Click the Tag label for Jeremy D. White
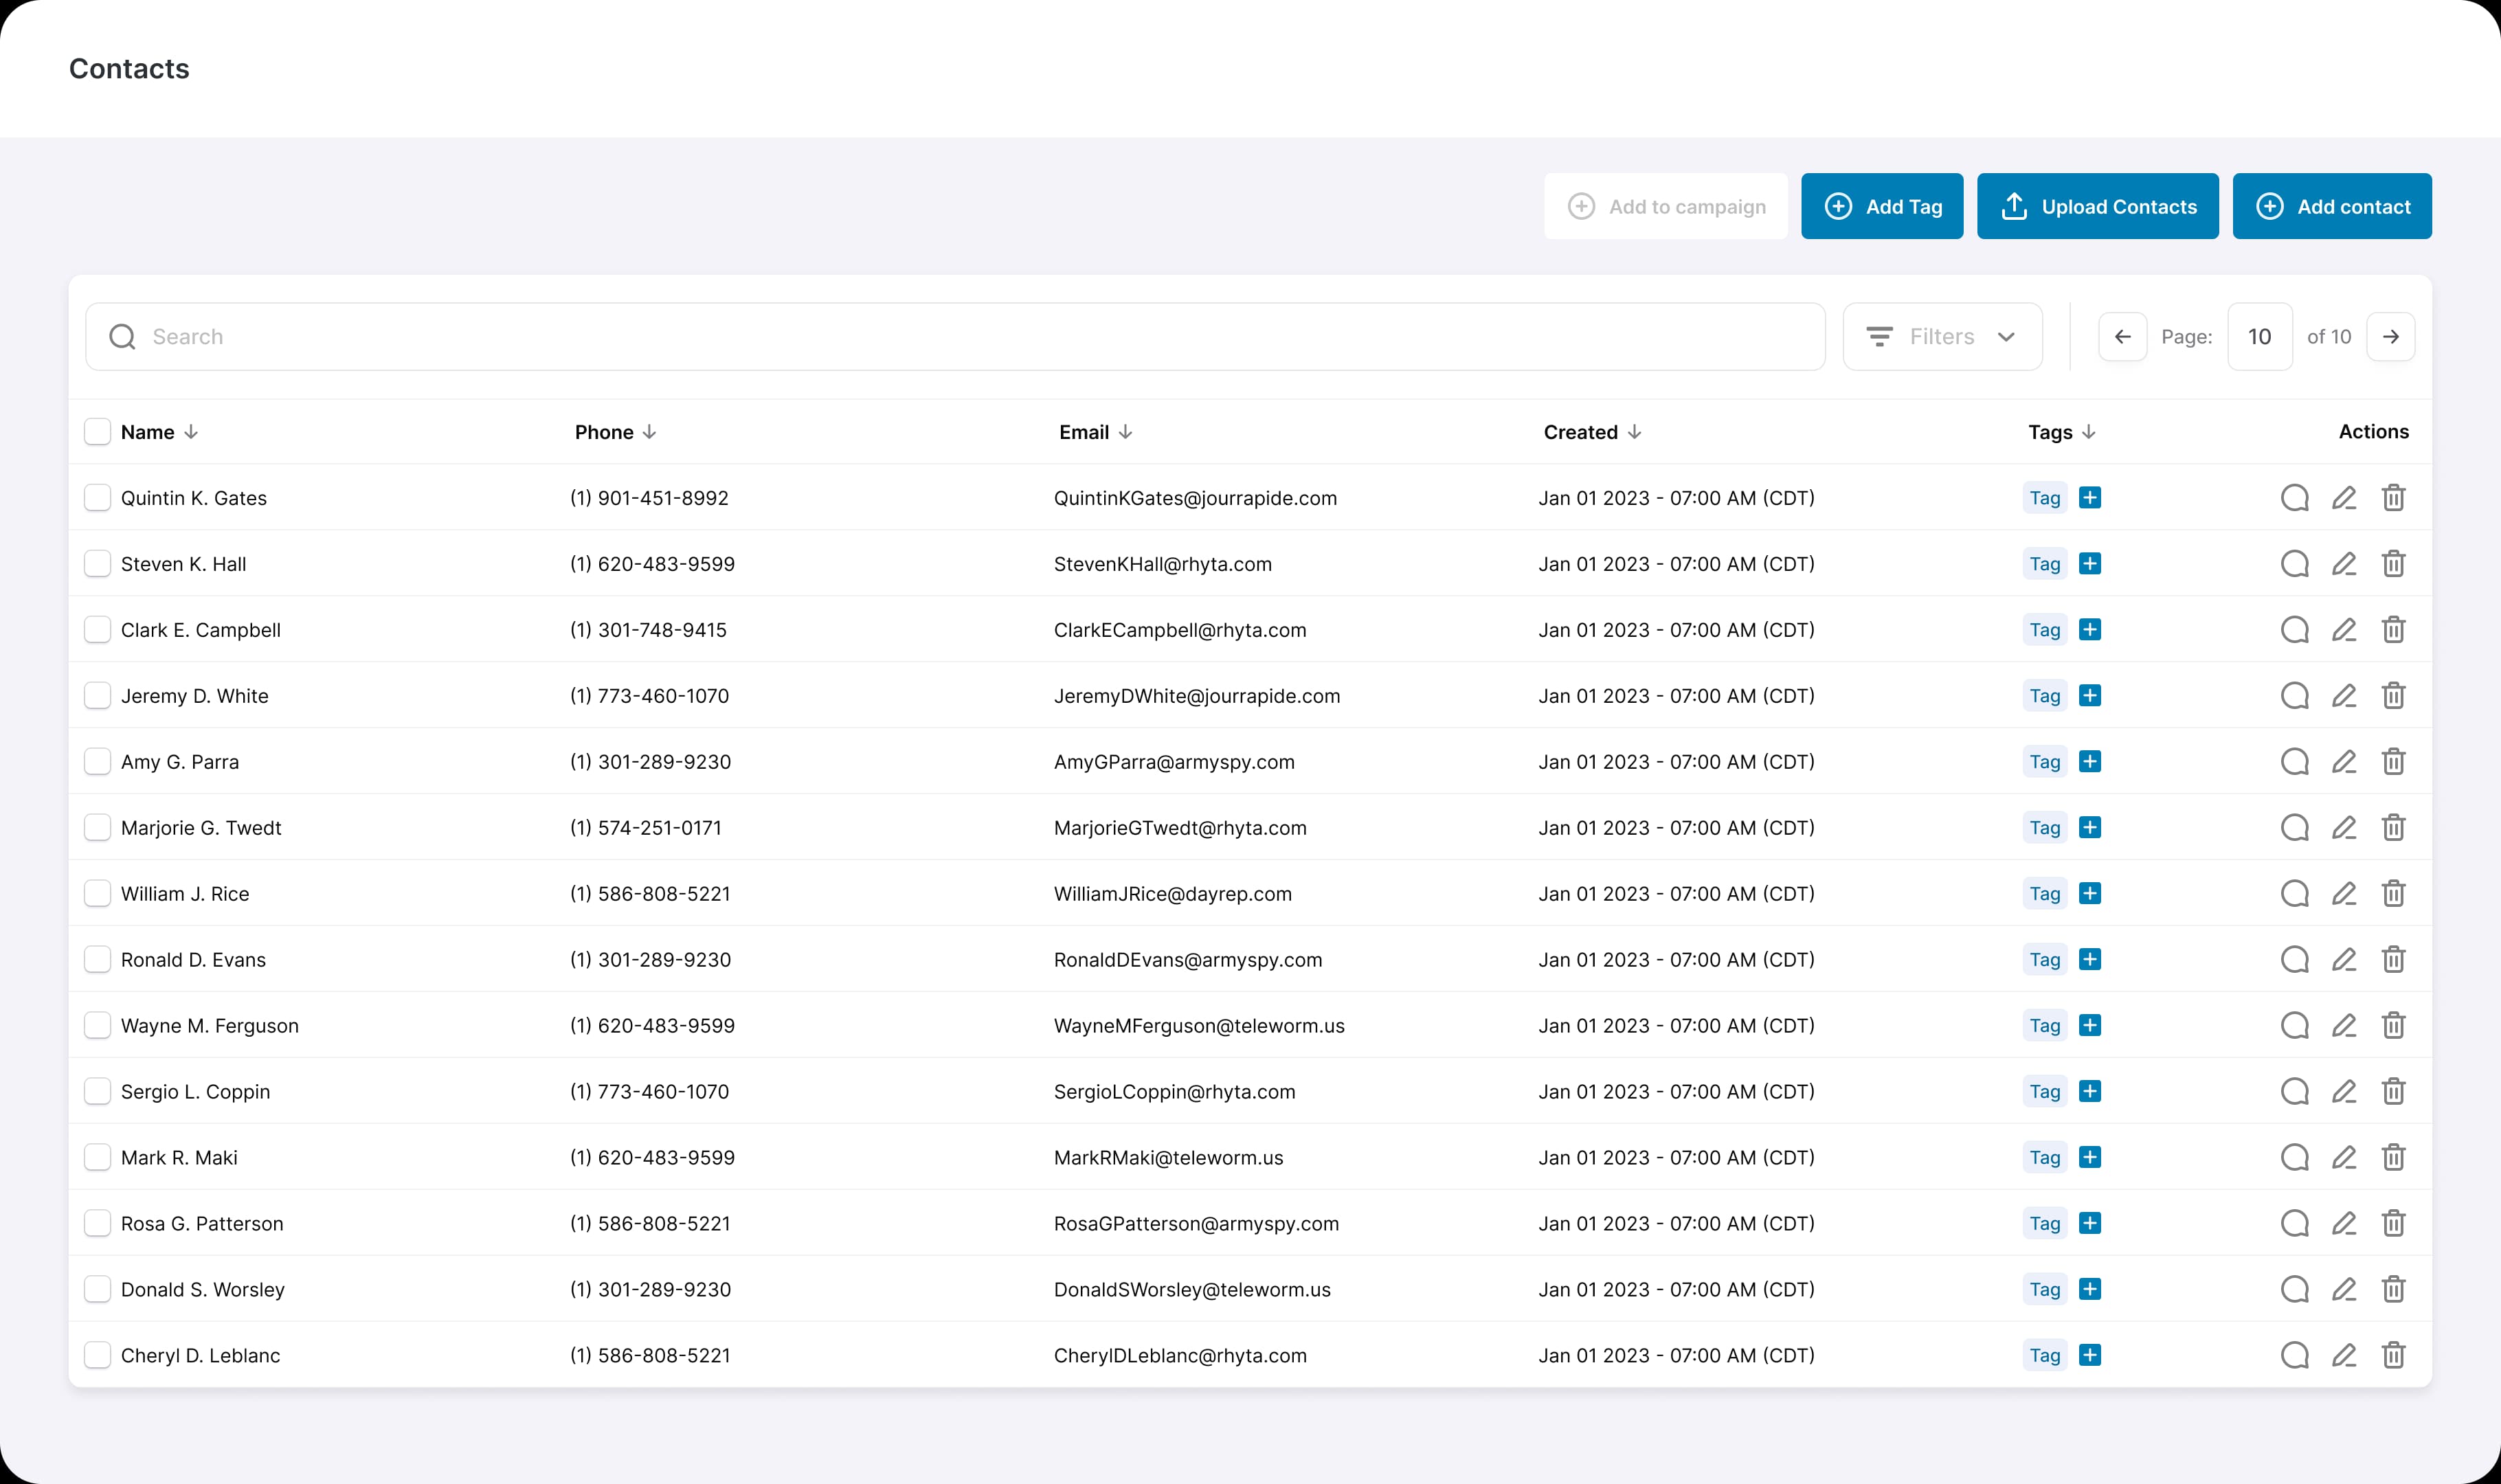2501x1484 pixels. tap(2045, 696)
